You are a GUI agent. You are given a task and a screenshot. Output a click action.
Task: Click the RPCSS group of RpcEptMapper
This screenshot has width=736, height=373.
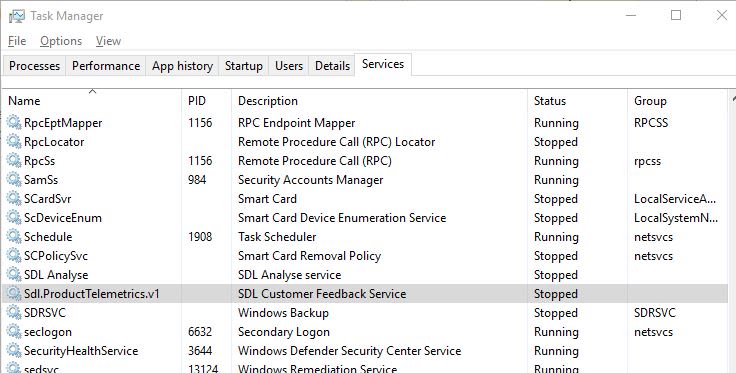[x=651, y=123]
